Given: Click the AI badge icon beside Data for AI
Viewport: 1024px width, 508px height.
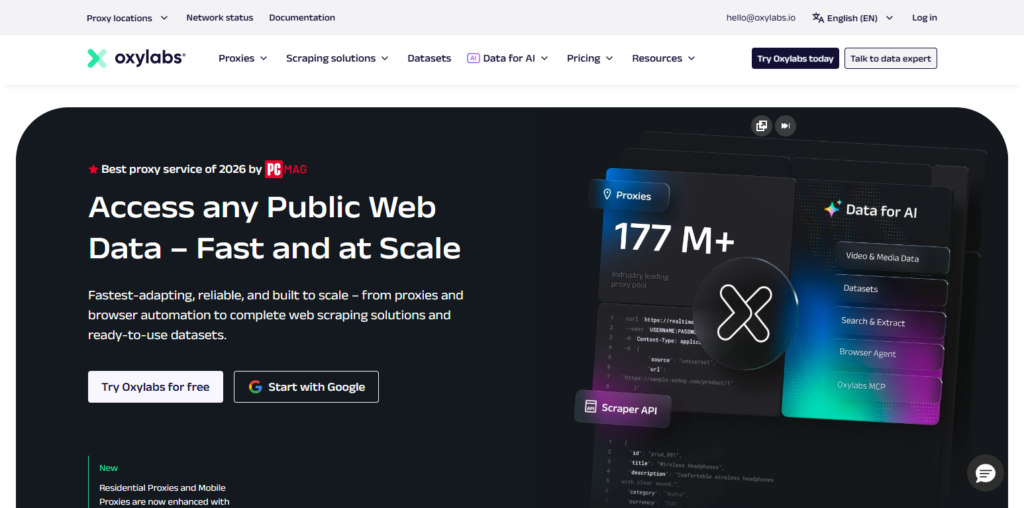Looking at the screenshot, I should coord(473,58).
